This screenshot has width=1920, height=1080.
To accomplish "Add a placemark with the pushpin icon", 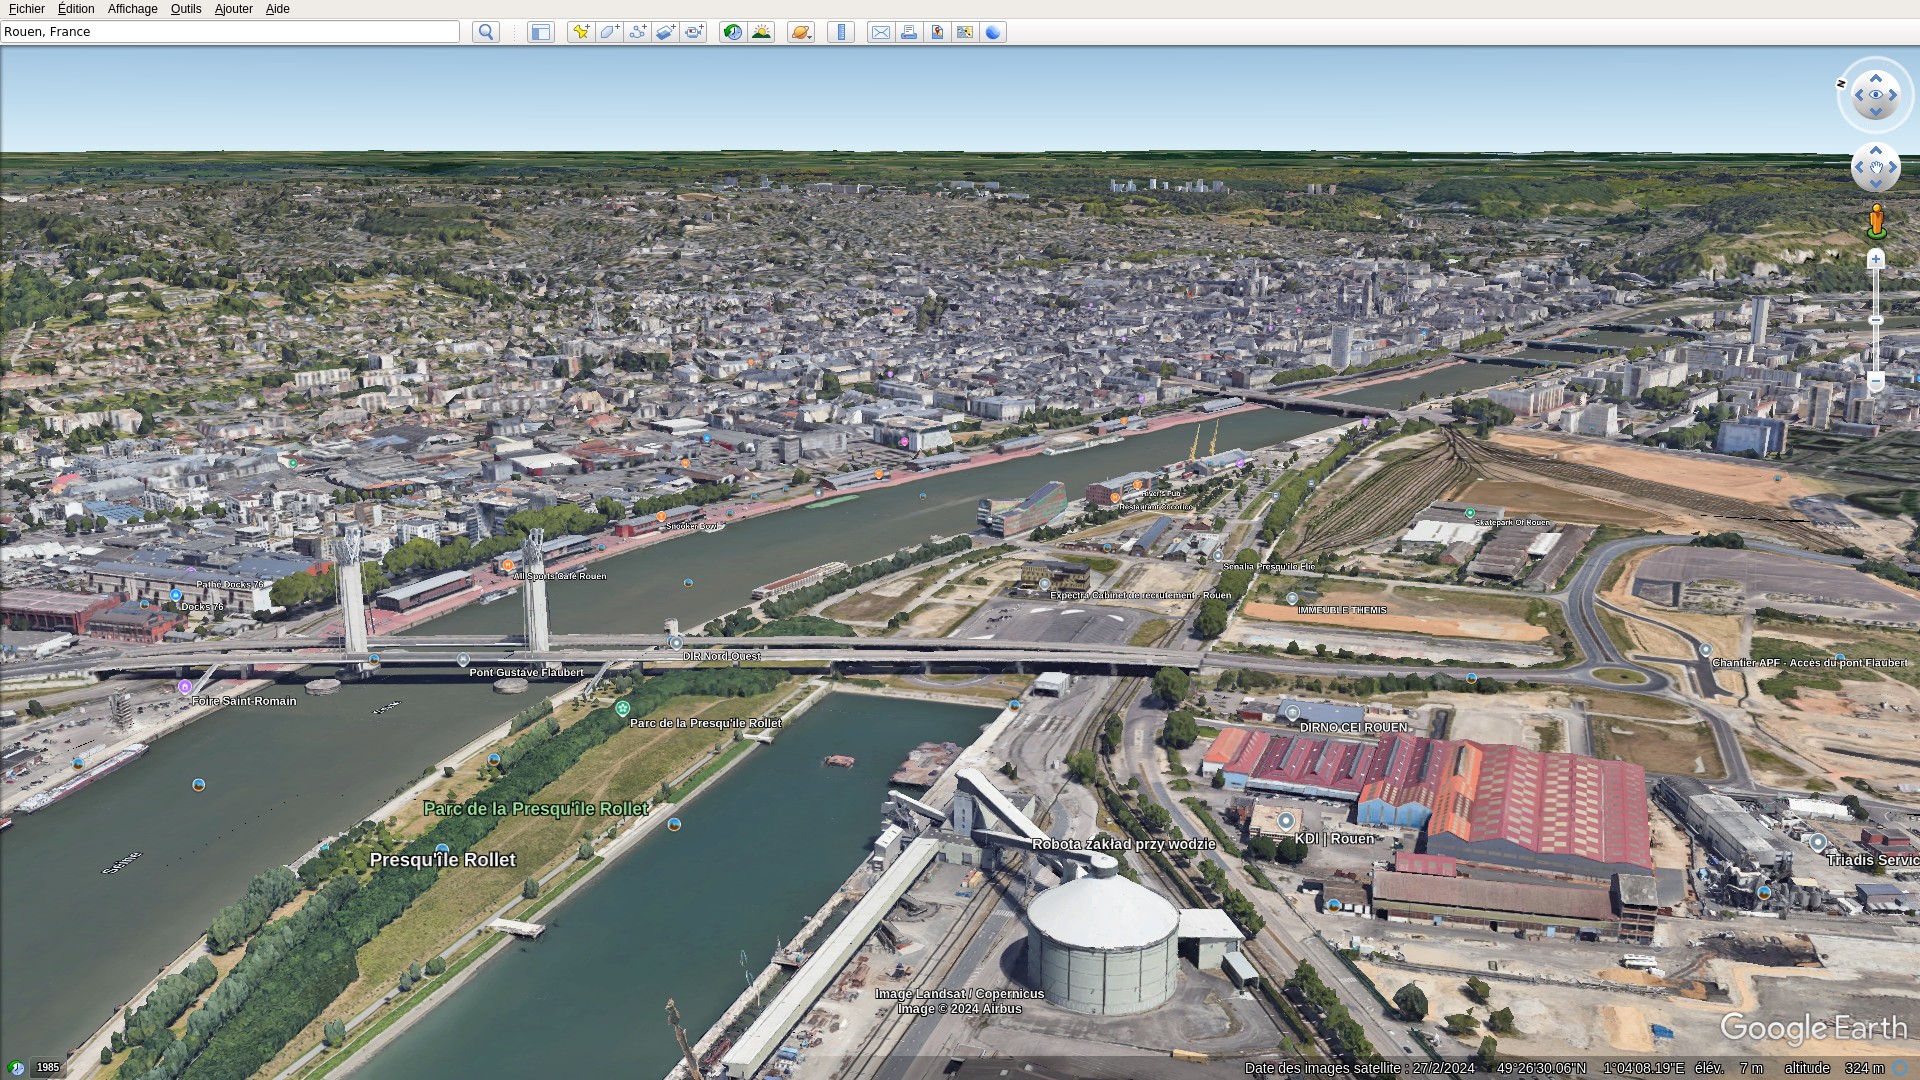I will coord(581,32).
